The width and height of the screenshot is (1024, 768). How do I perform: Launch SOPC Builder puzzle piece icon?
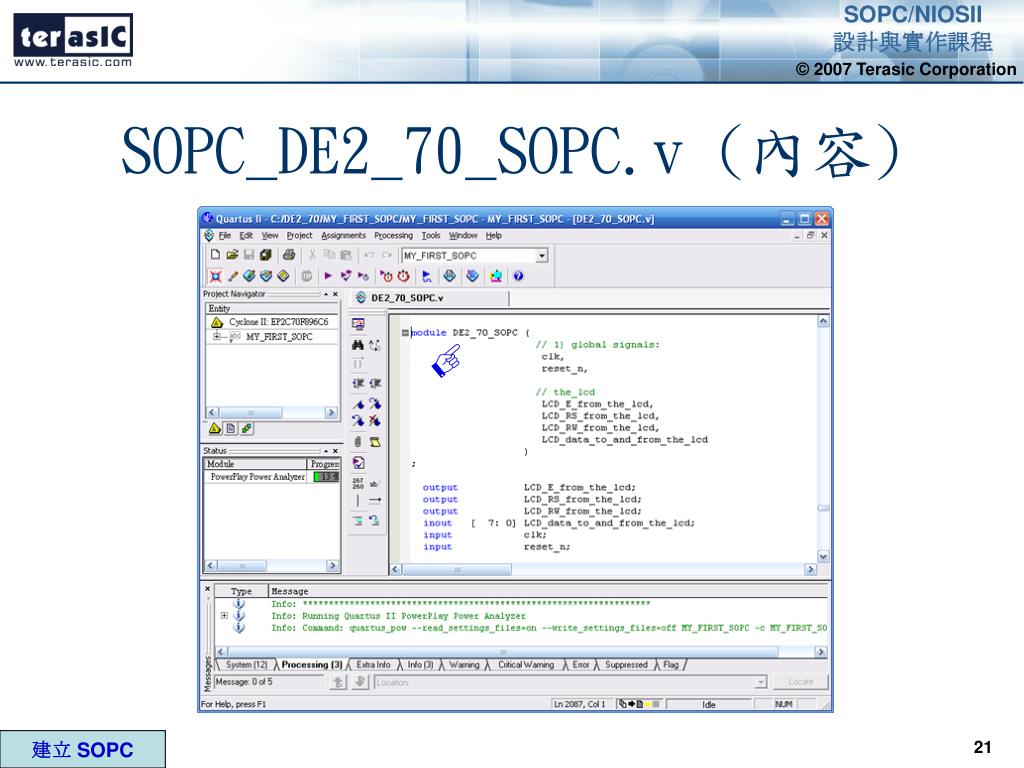[x=496, y=276]
